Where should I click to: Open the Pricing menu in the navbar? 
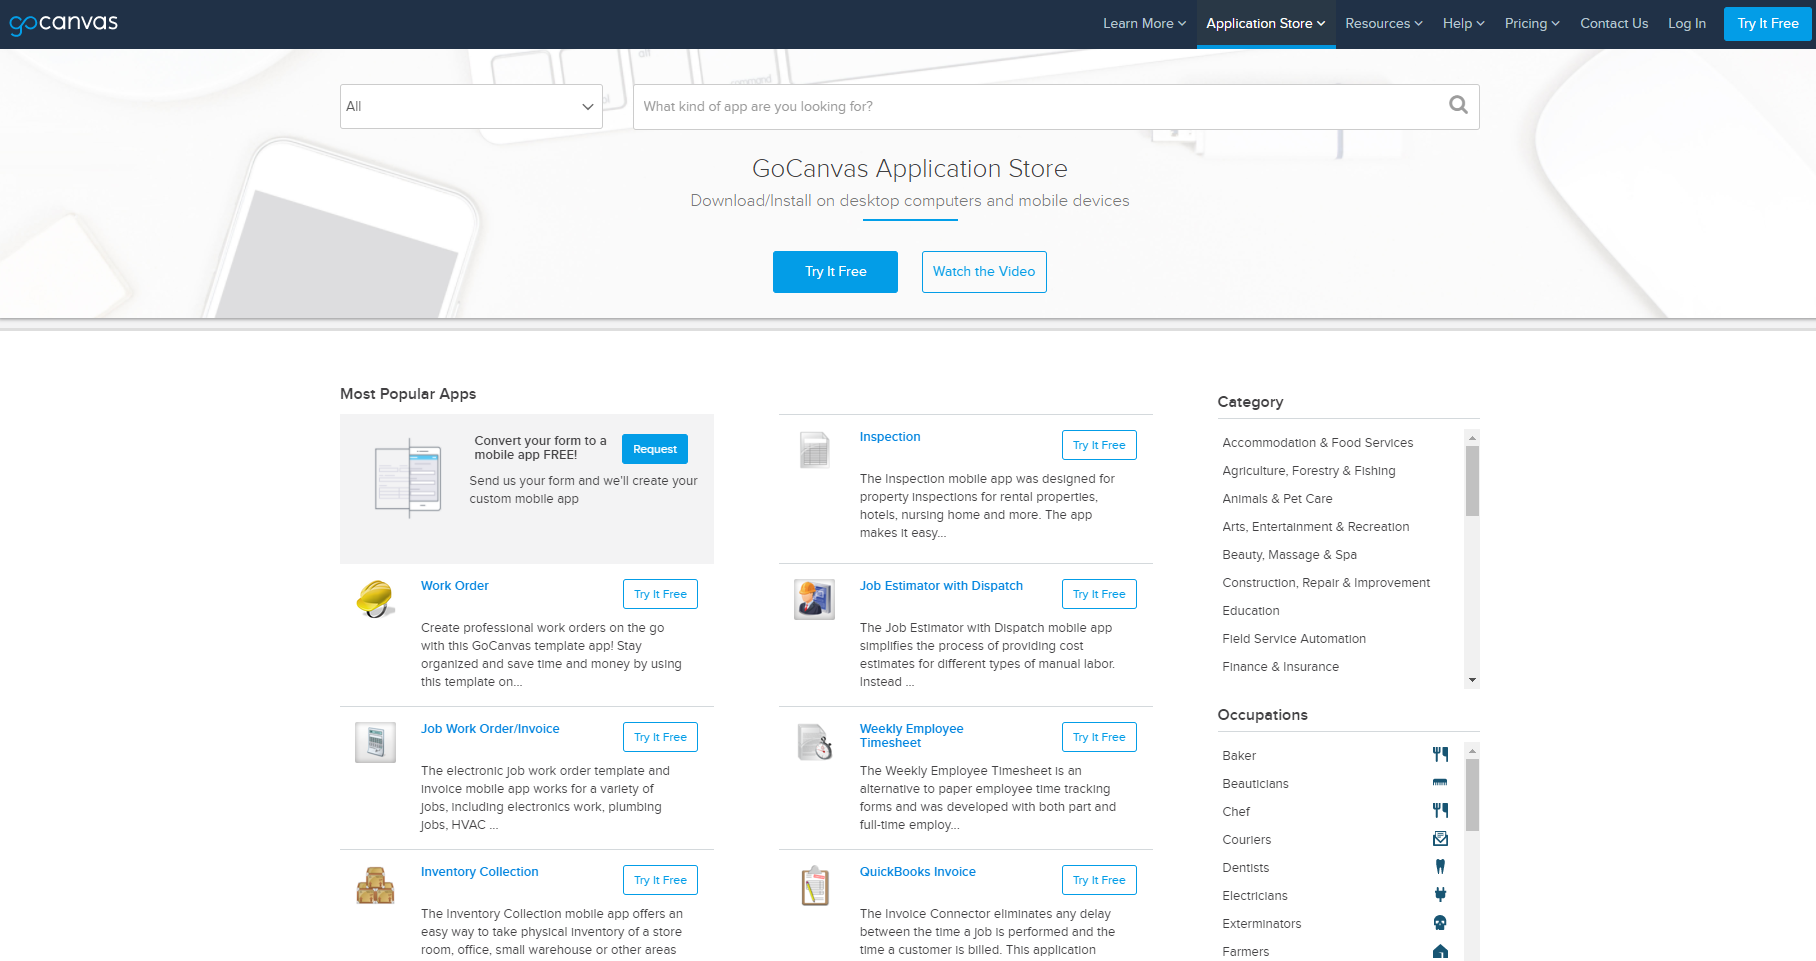[1531, 23]
